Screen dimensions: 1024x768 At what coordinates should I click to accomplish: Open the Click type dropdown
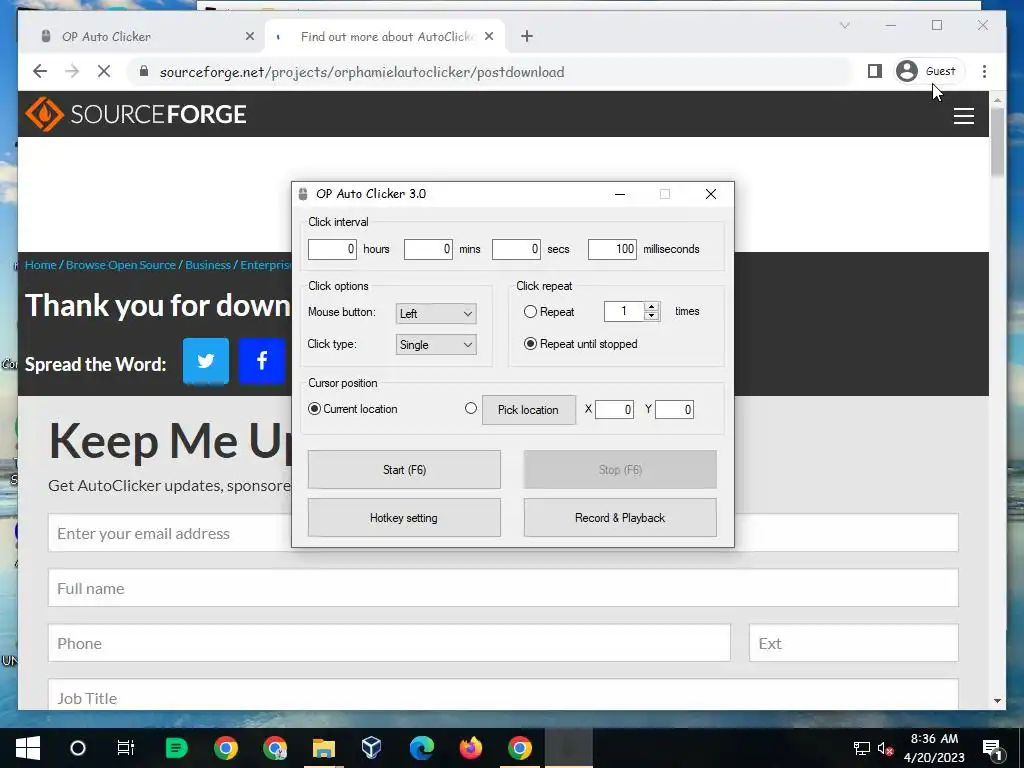[436, 345]
